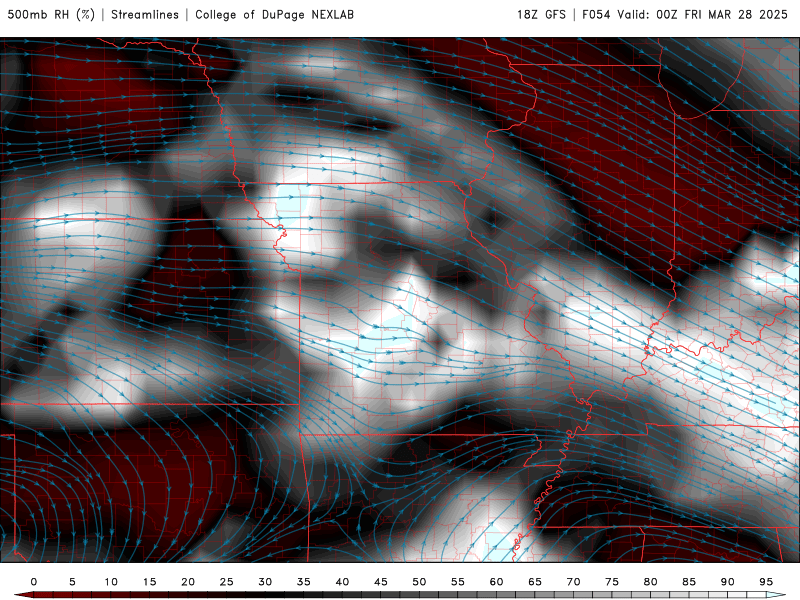Viewport: 800px width, 600px height.
Task: Click the colorbar label reading '80'
Action: coord(650,582)
